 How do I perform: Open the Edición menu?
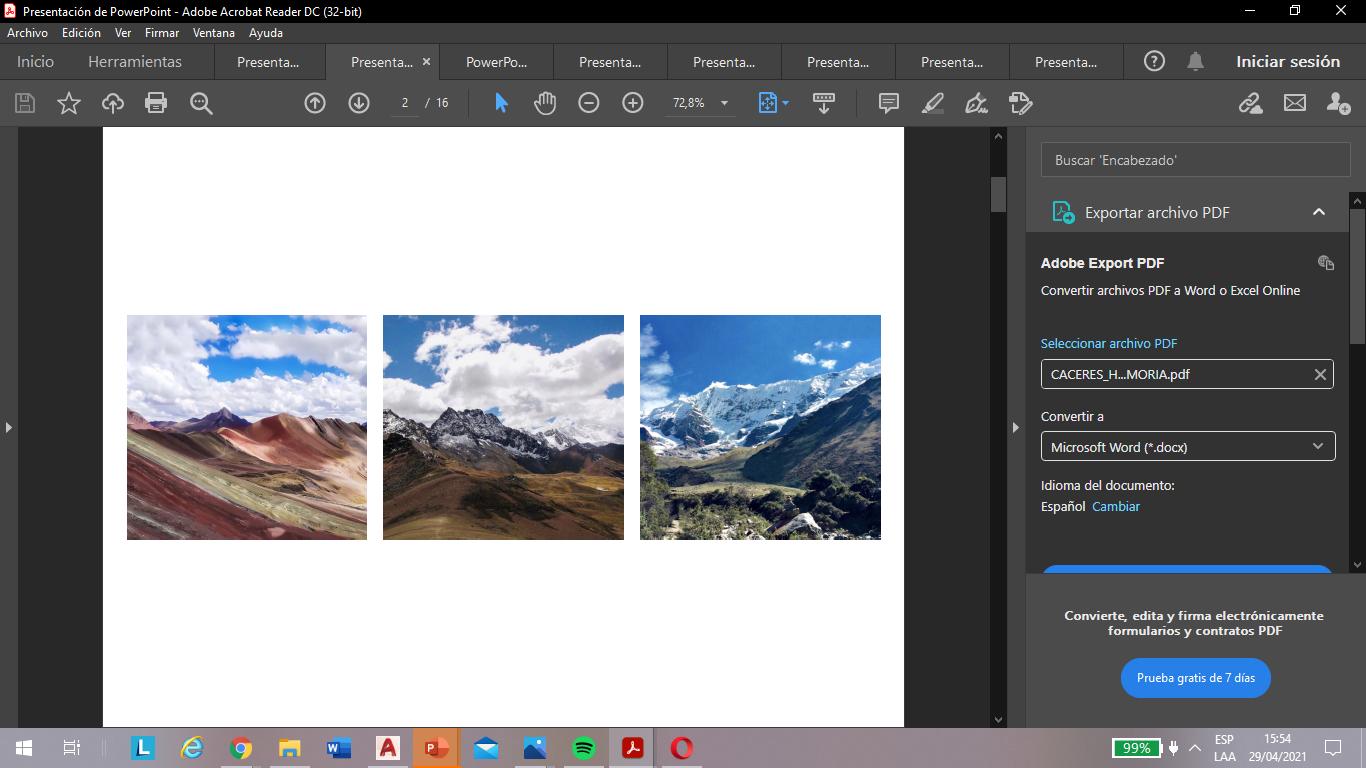(81, 33)
